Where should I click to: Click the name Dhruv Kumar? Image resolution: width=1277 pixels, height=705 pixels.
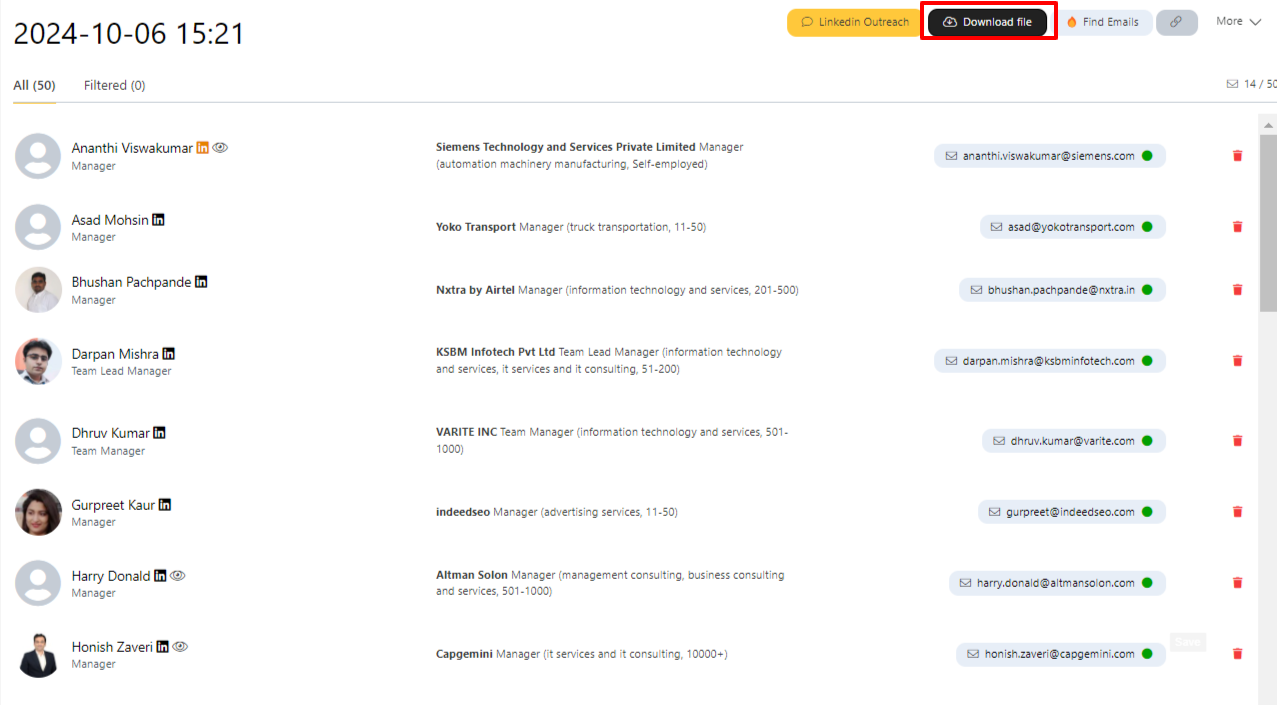[x=110, y=433]
